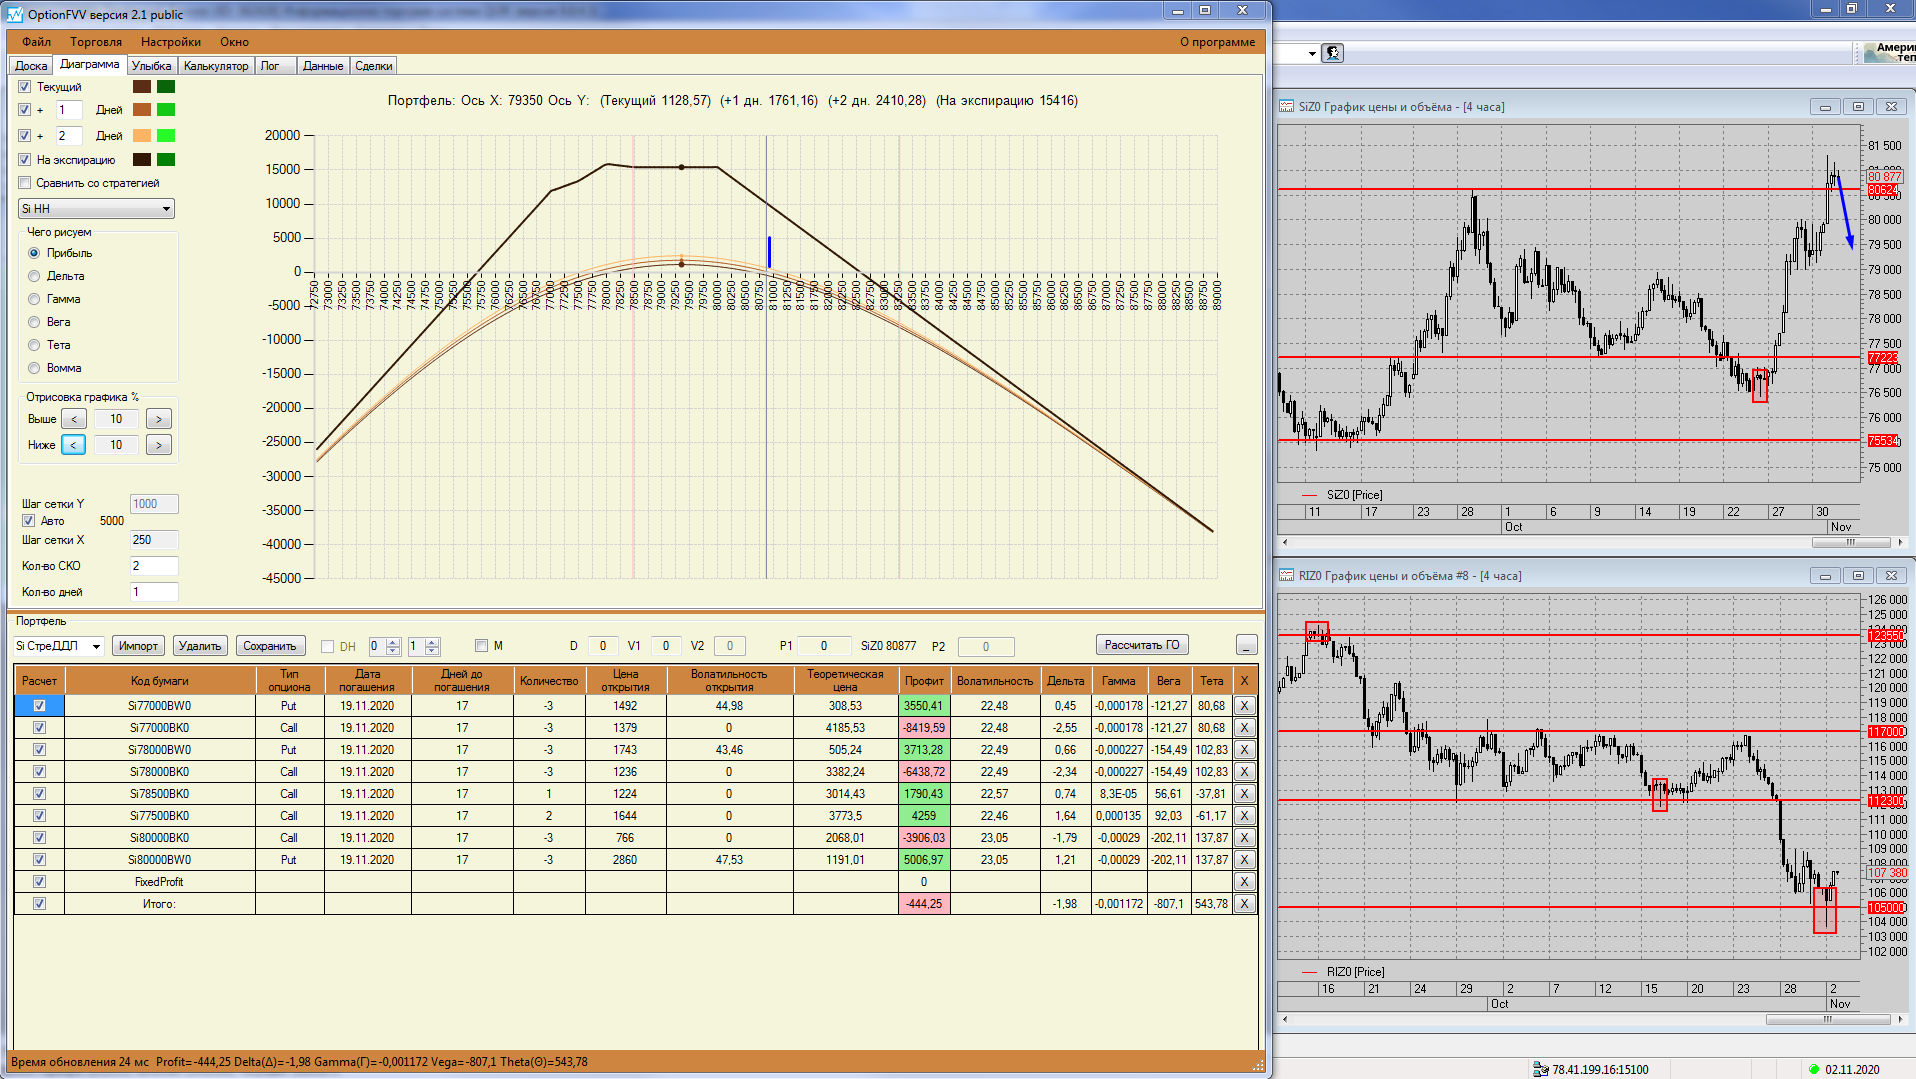Click the increase arrow for 'Ниже' percent
The width and height of the screenshot is (1916, 1079).
tap(159, 445)
